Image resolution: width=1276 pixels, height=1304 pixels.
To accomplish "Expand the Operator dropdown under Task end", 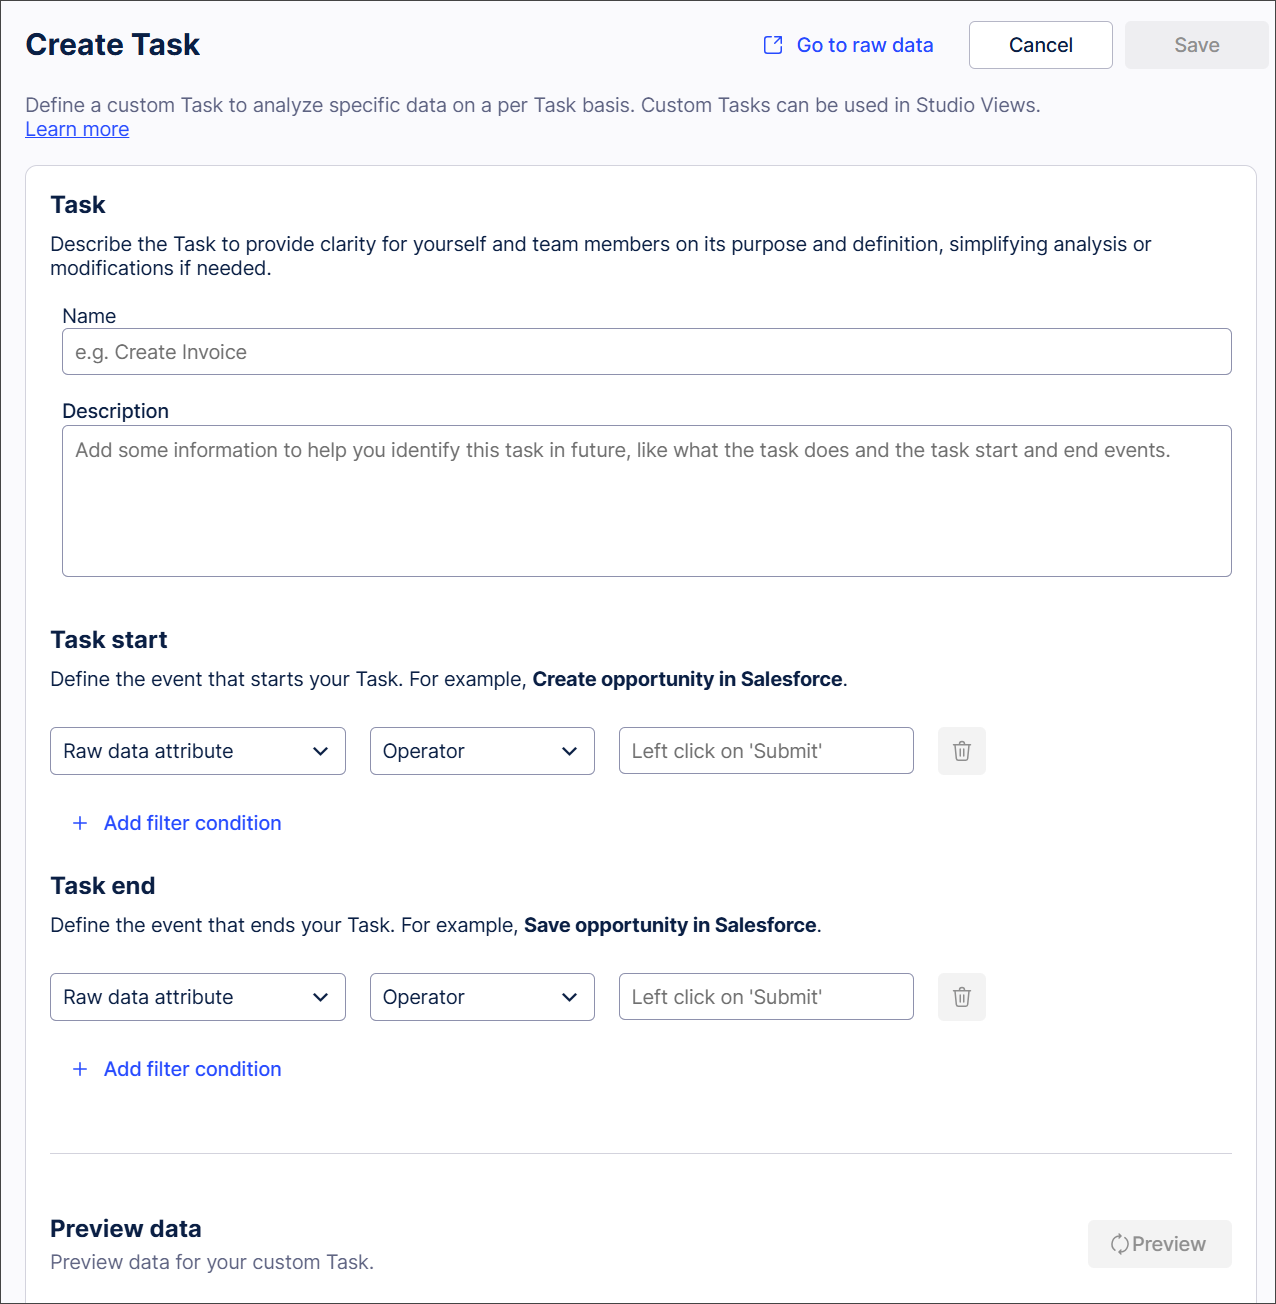I will pyautogui.click(x=482, y=997).
